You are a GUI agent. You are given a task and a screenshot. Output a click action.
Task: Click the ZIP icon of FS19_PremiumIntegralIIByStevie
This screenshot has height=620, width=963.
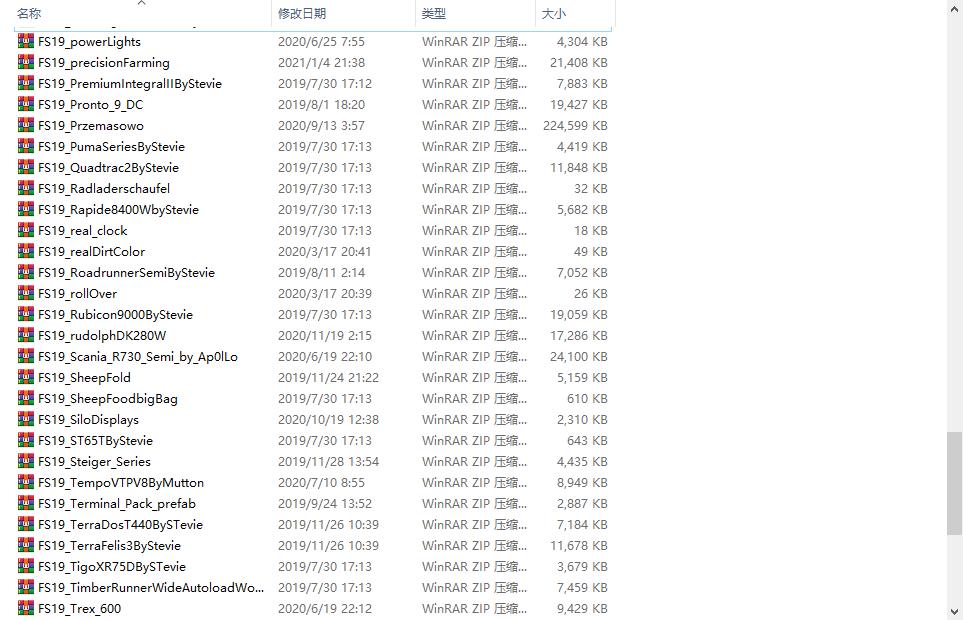[26, 83]
